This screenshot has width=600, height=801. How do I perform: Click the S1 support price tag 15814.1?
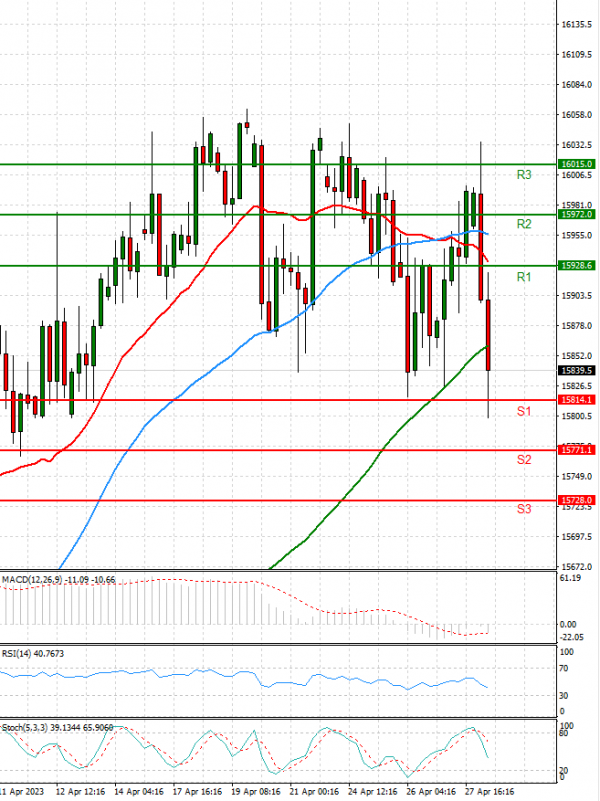click(577, 400)
